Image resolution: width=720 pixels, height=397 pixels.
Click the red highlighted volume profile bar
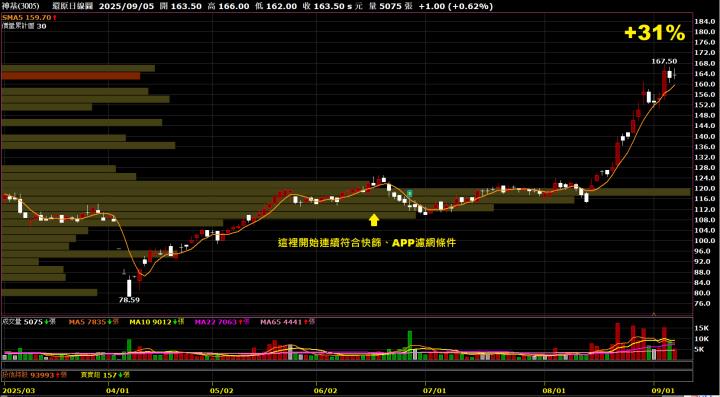coord(71,76)
